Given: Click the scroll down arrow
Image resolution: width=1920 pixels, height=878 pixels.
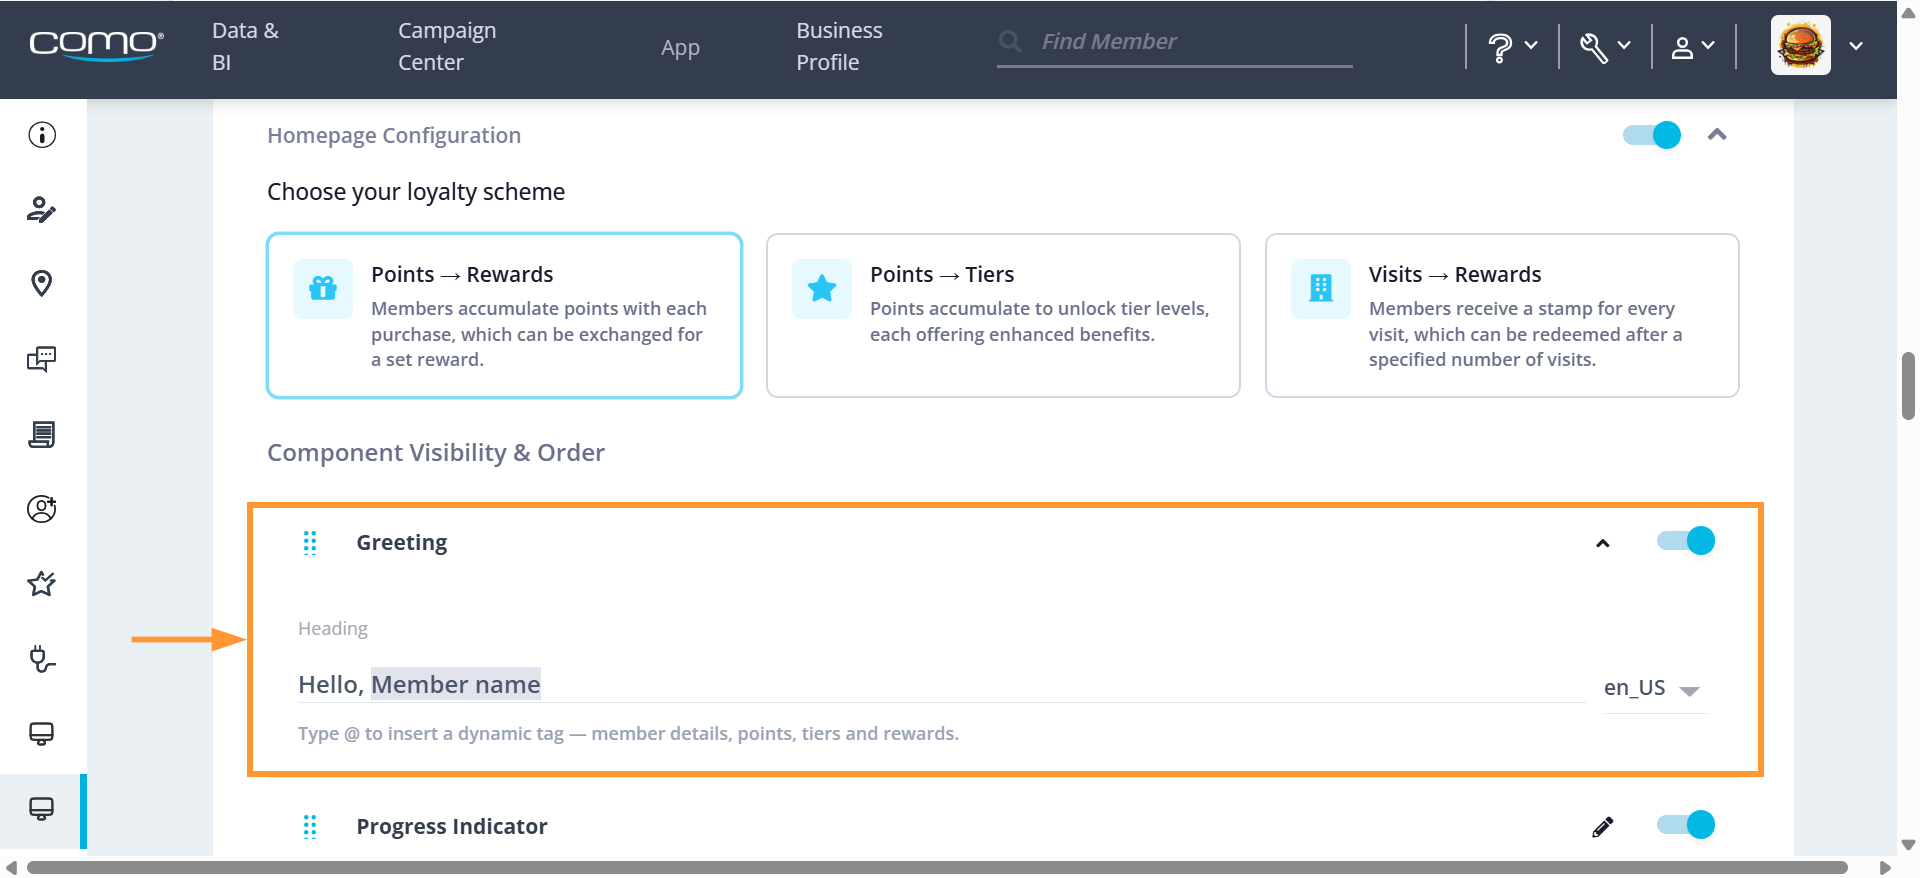Looking at the screenshot, I should (x=1908, y=845).
